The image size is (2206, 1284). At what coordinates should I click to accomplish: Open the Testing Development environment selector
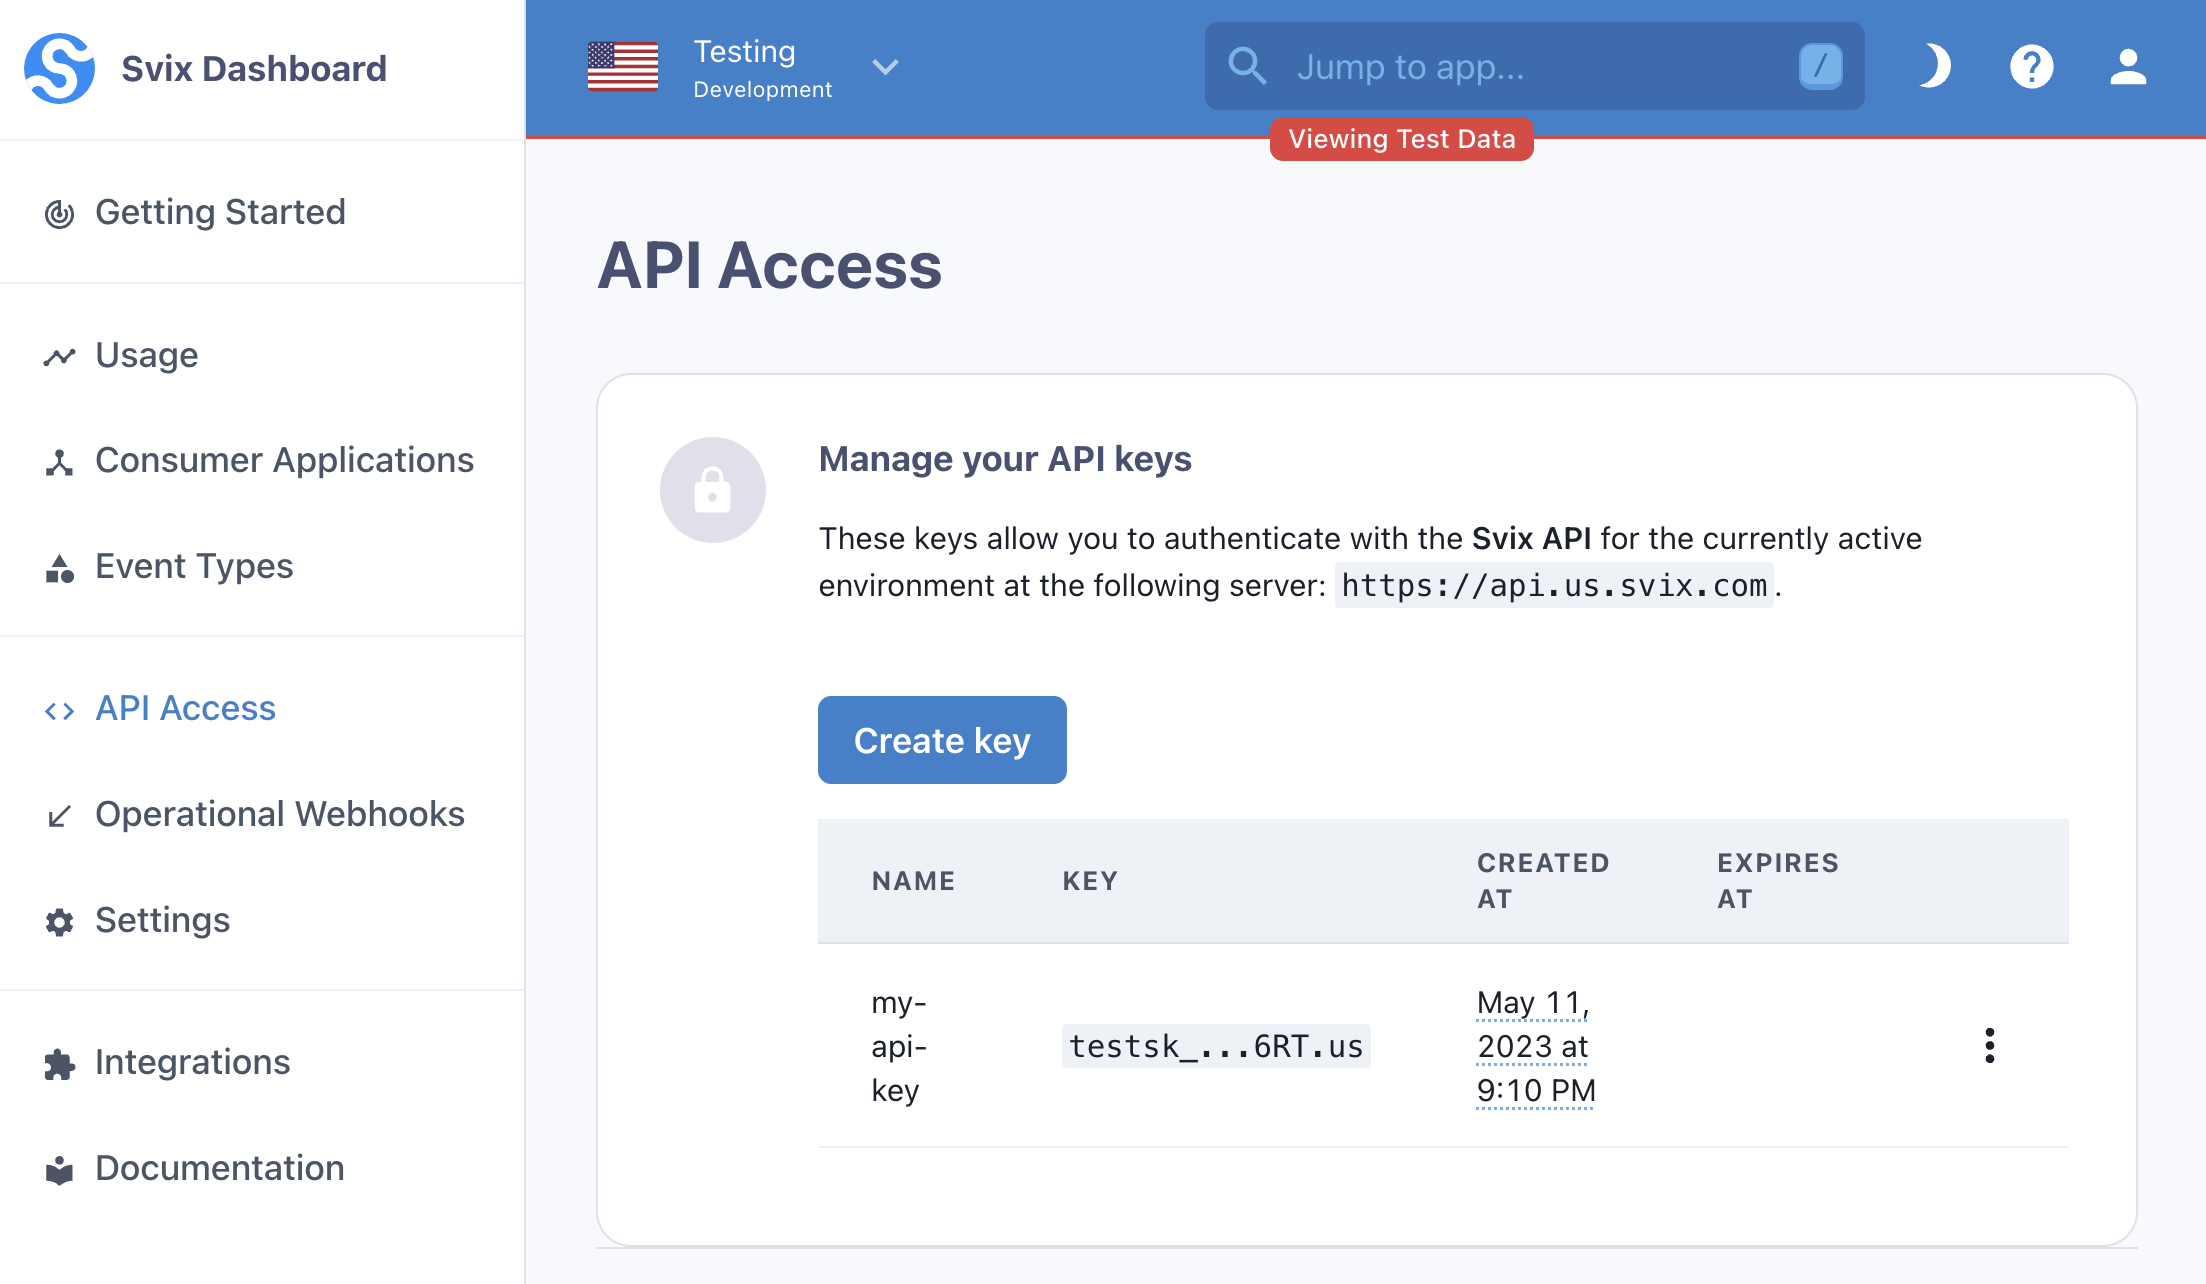(x=762, y=67)
